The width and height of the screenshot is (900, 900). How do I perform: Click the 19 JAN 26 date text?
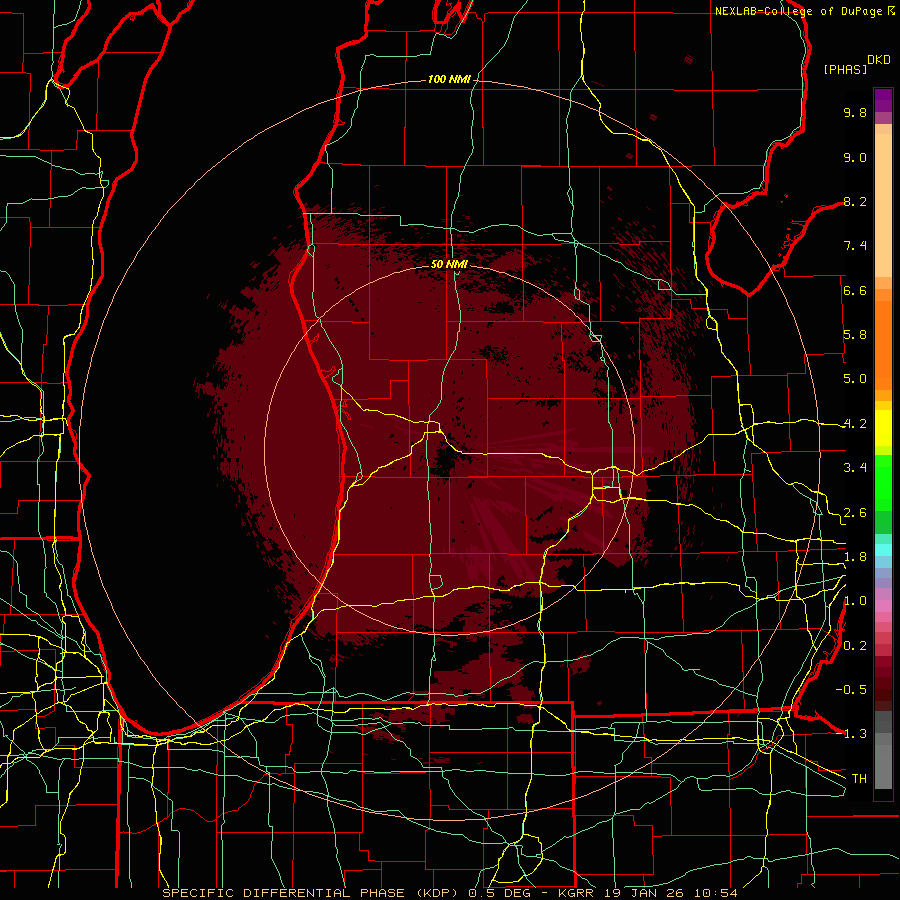(x=645, y=893)
